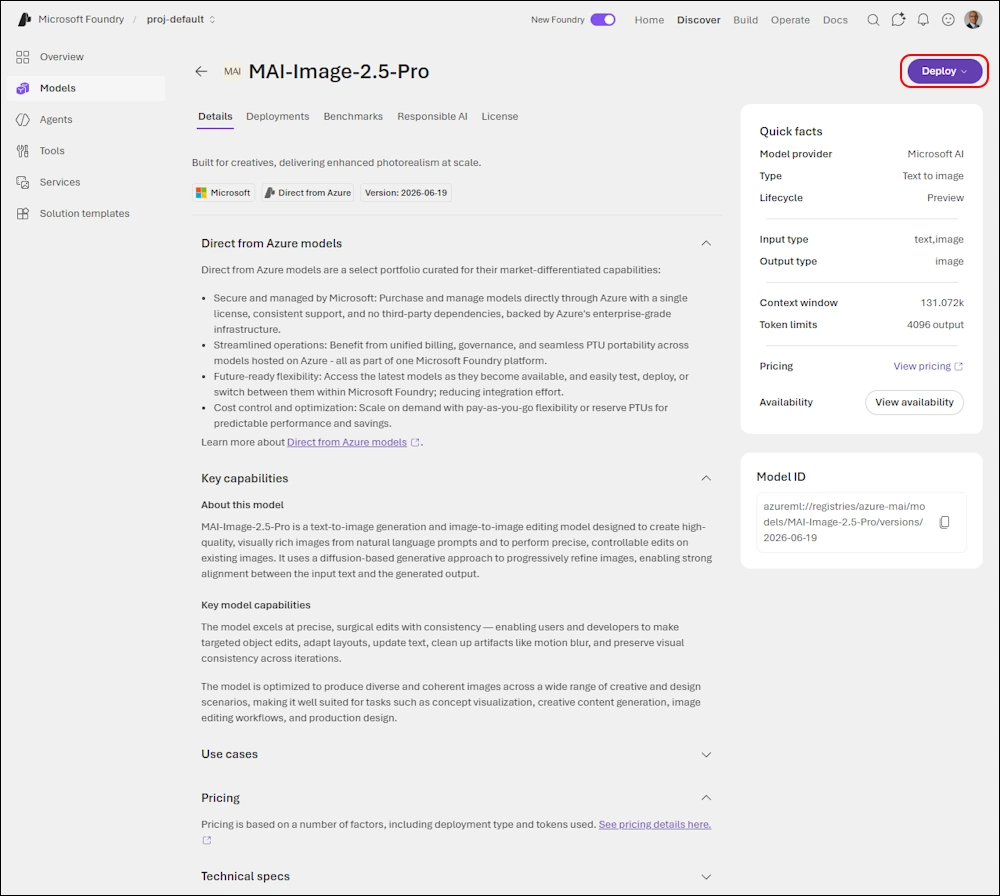Open the notifications bell icon
Viewport: 1000px width, 896px height.
coord(923,20)
